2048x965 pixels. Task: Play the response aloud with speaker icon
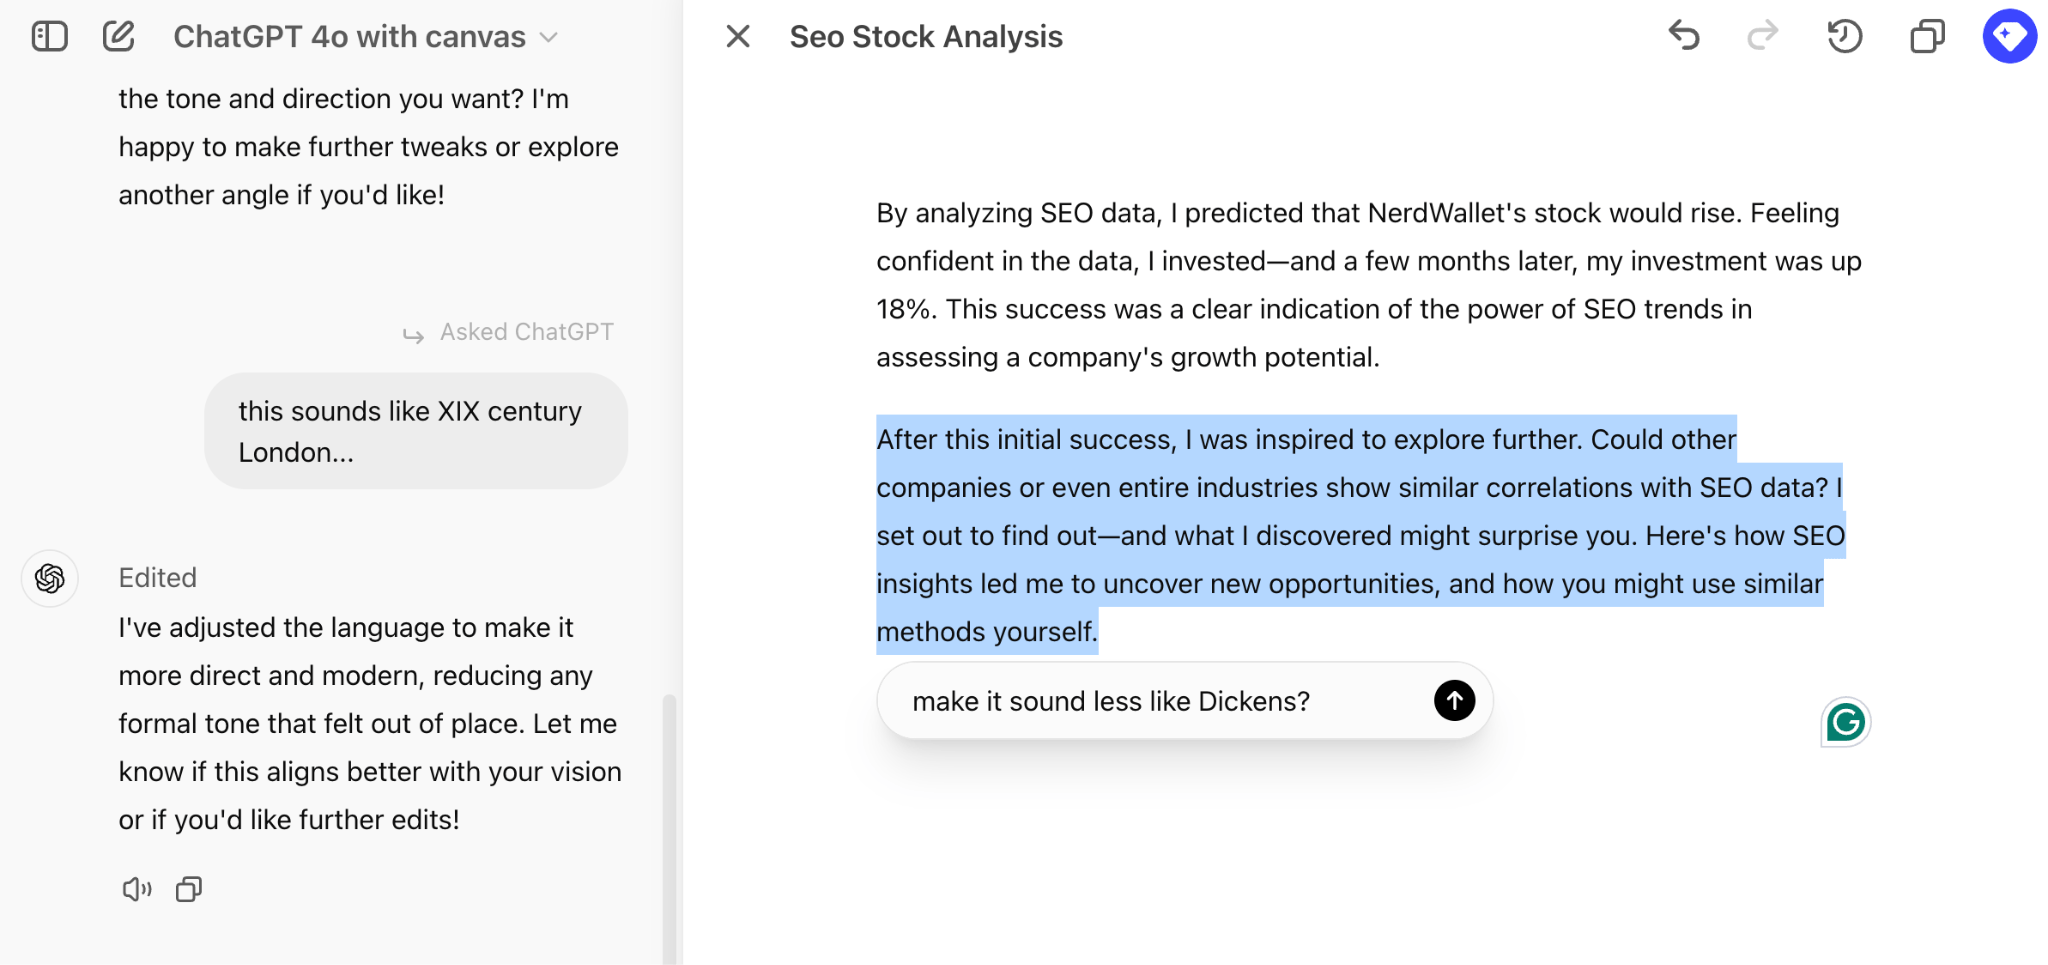click(136, 889)
